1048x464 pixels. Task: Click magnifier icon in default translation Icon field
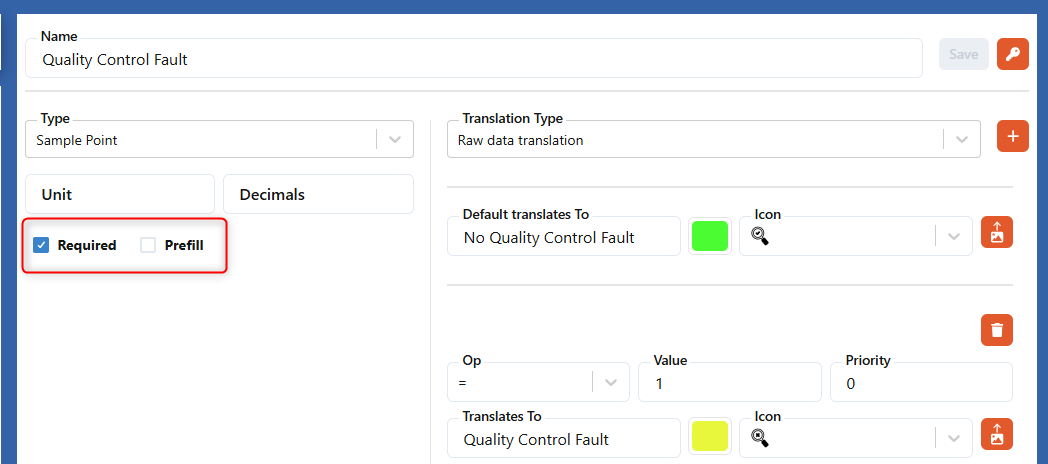coord(760,237)
